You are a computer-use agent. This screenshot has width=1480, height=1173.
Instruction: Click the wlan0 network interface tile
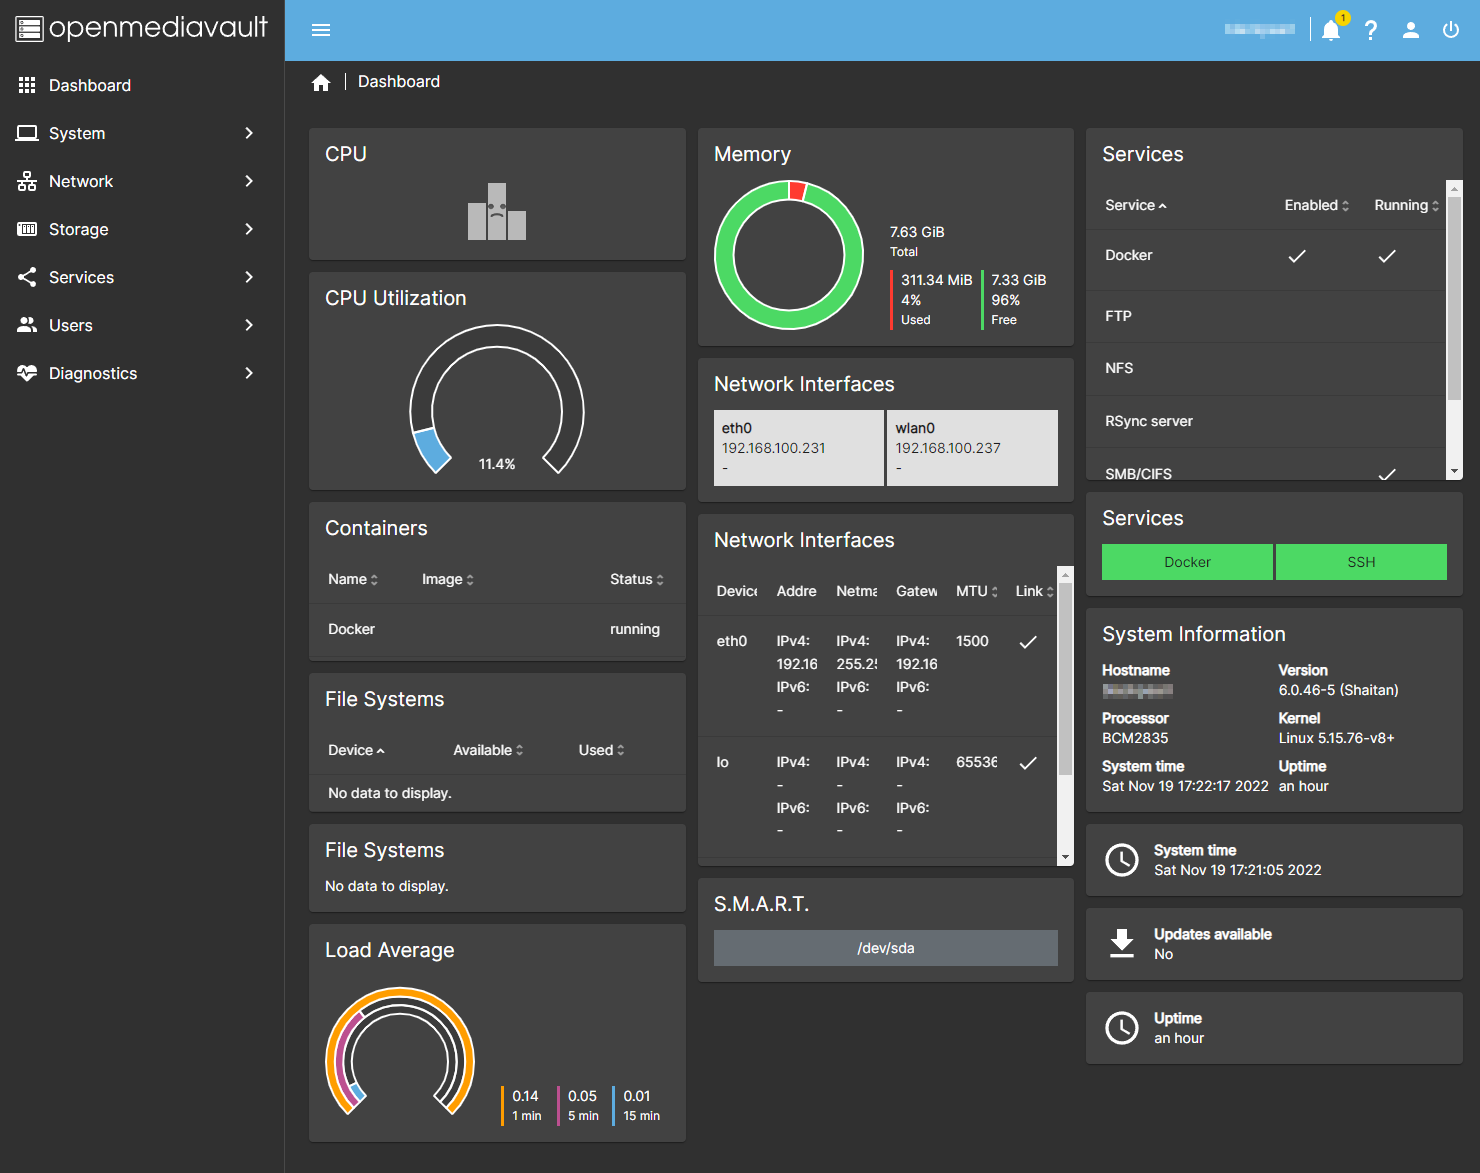pyautogui.click(x=972, y=448)
